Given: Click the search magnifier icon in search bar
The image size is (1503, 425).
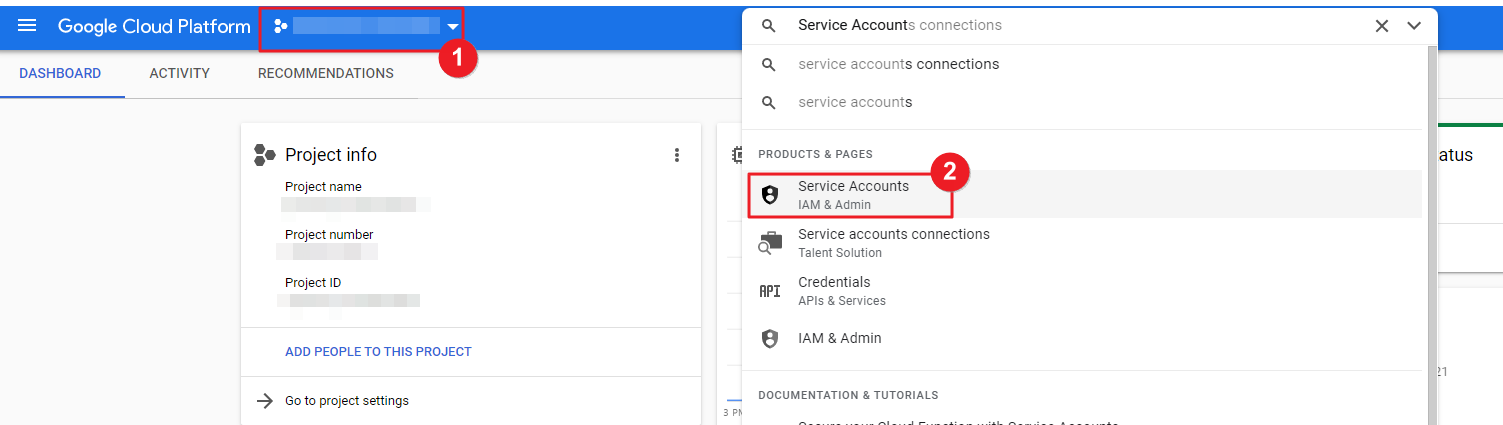Looking at the screenshot, I should pyautogui.click(x=768, y=26).
